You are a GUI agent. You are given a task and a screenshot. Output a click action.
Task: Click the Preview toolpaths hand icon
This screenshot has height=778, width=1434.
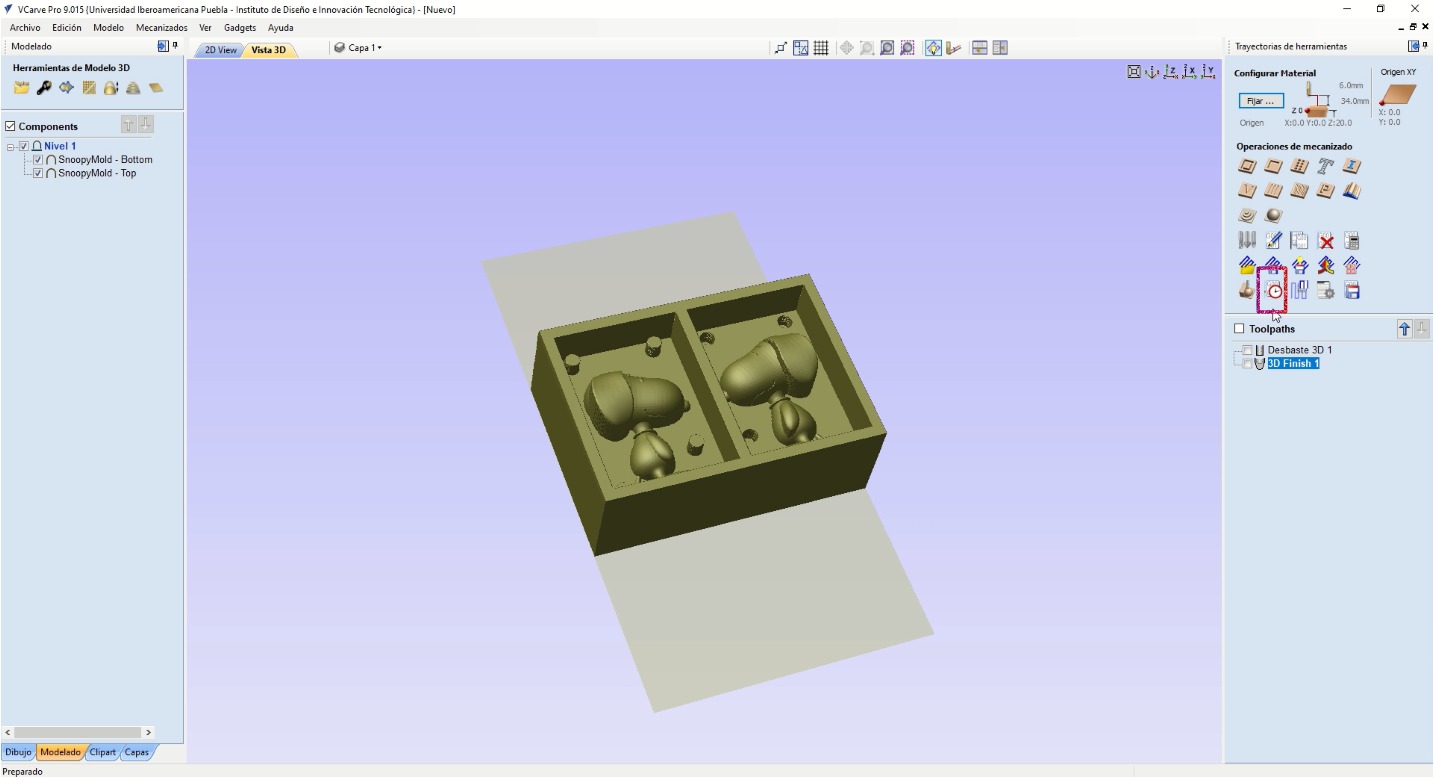1247,291
